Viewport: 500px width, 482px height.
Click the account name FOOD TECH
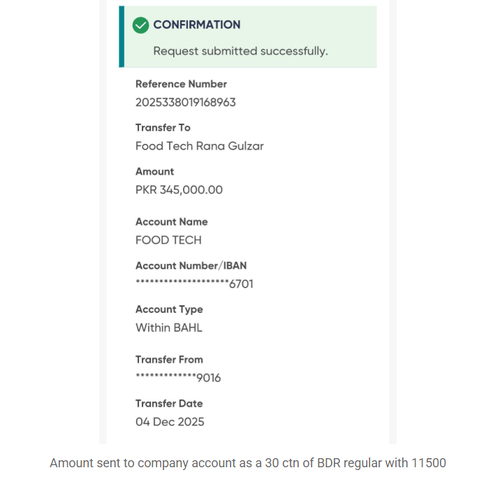coord(169,240)
